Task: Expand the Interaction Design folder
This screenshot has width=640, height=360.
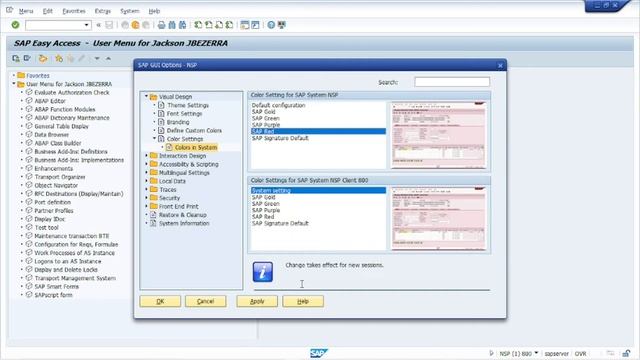Action: tap(146, 156)
